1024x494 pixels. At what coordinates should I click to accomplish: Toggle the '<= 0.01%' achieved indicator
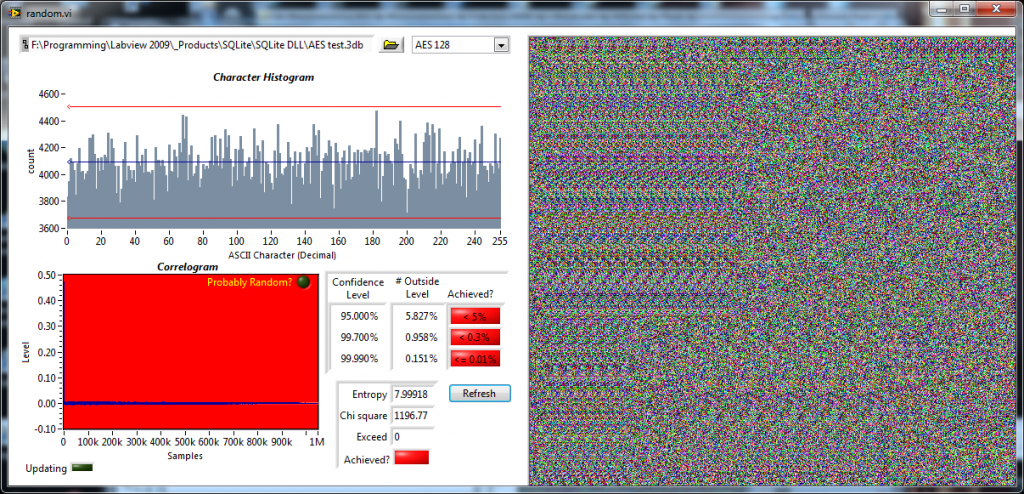[475, 358]
